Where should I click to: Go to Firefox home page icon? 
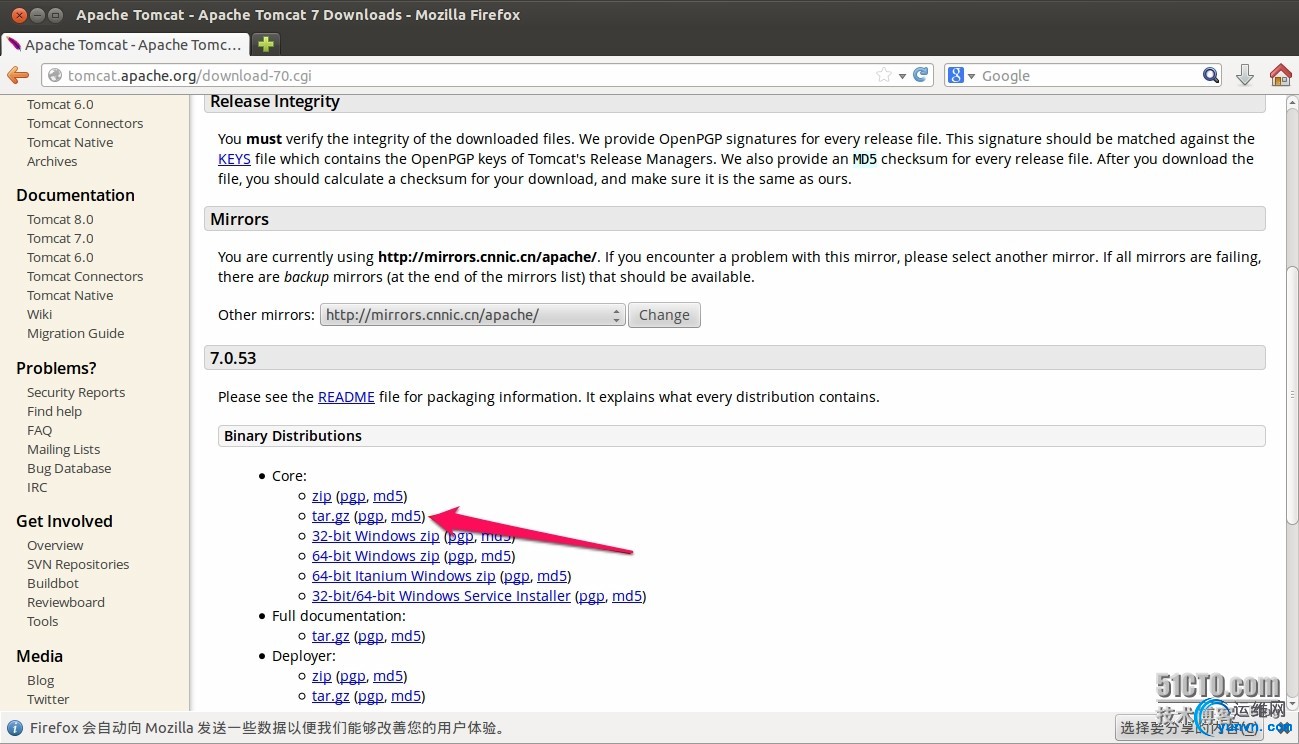tap(1280, 75)
